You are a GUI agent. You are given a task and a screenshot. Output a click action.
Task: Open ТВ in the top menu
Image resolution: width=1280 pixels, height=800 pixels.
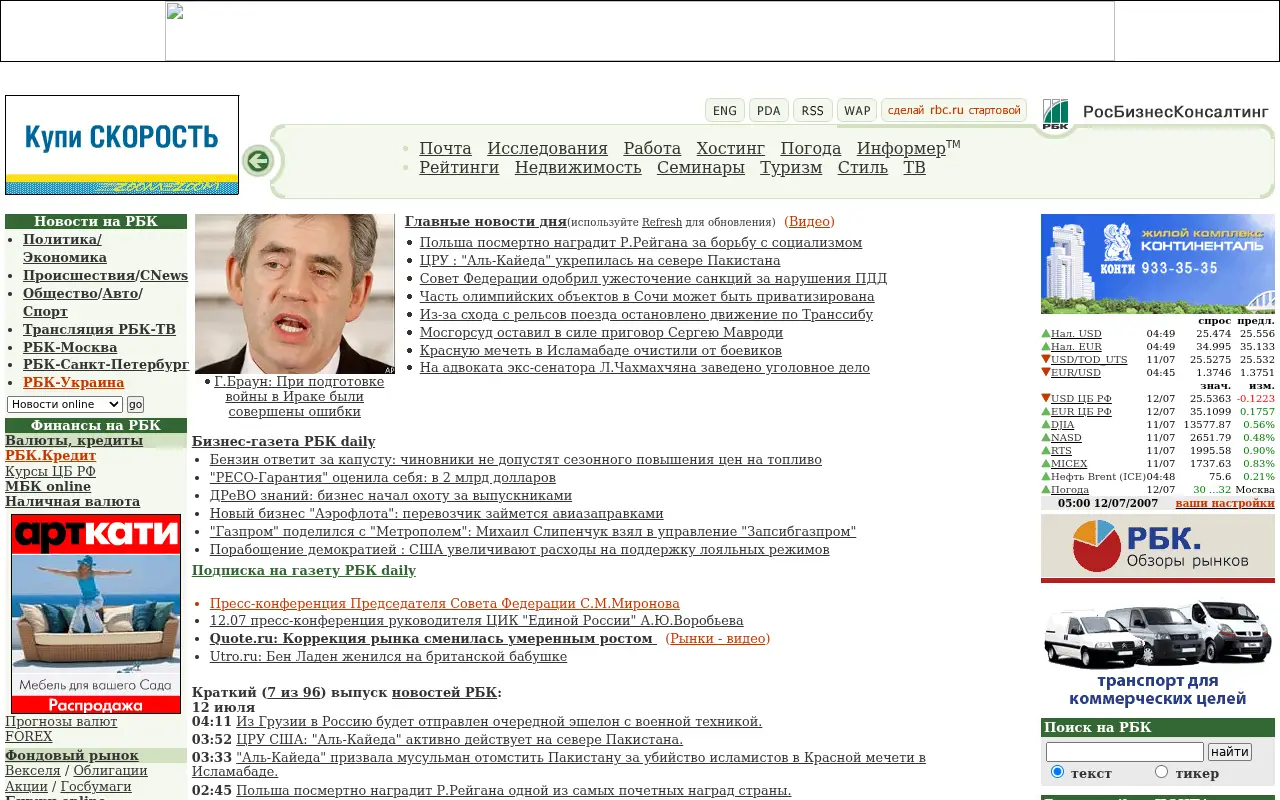[914, 167]
